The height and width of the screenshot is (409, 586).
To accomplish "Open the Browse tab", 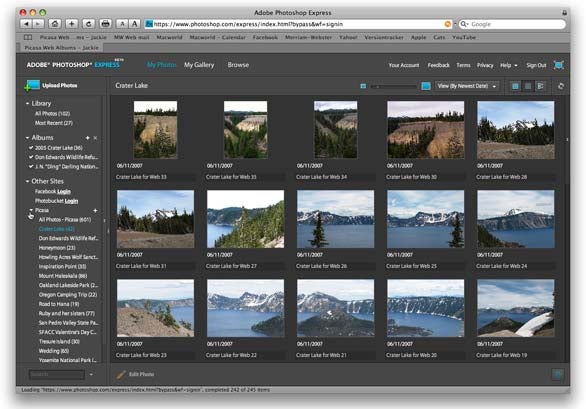I will (x=238, y=65).
